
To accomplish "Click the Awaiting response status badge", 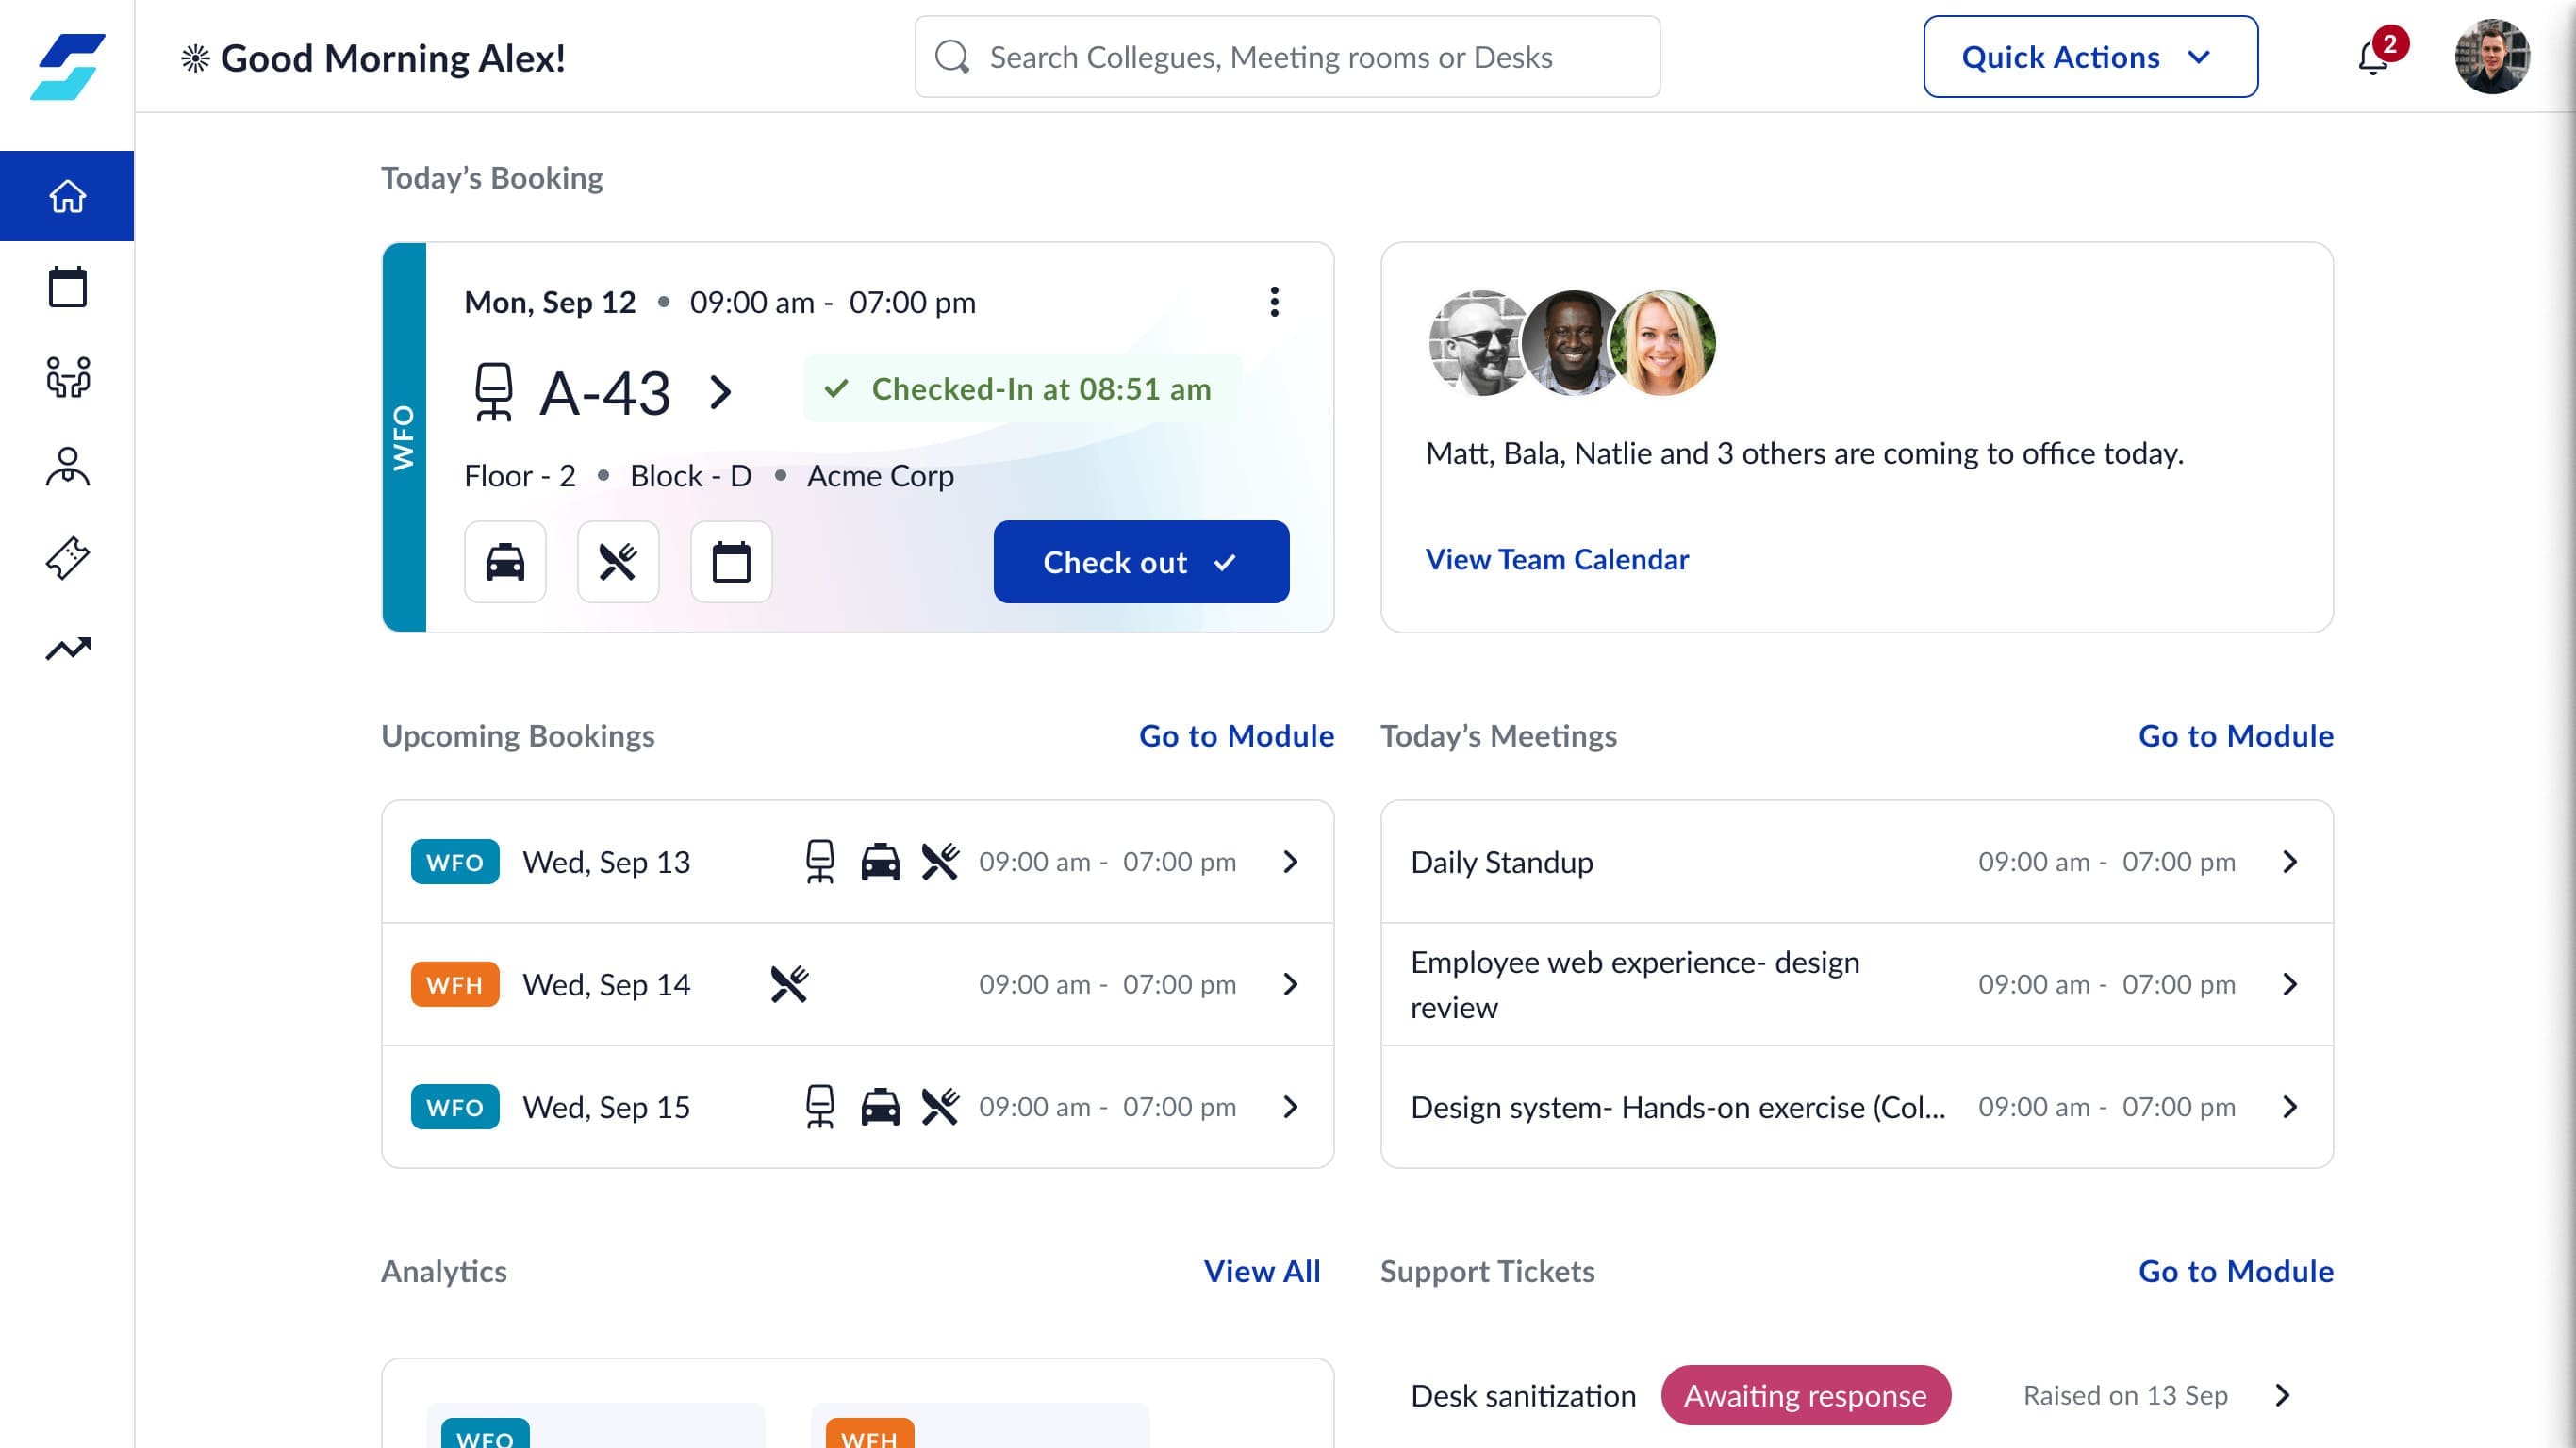I will coord(1805,1395).
